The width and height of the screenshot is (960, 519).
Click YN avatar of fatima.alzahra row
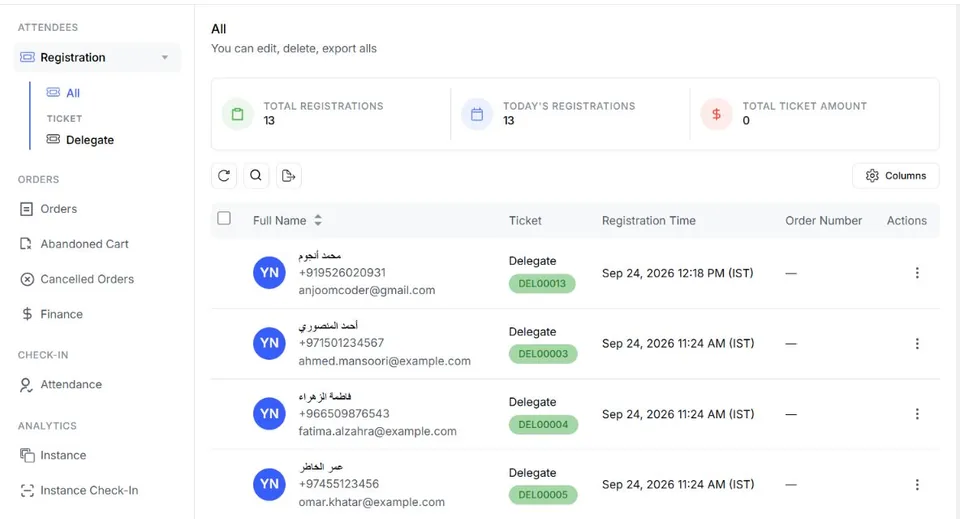click(x=269, y=414)
